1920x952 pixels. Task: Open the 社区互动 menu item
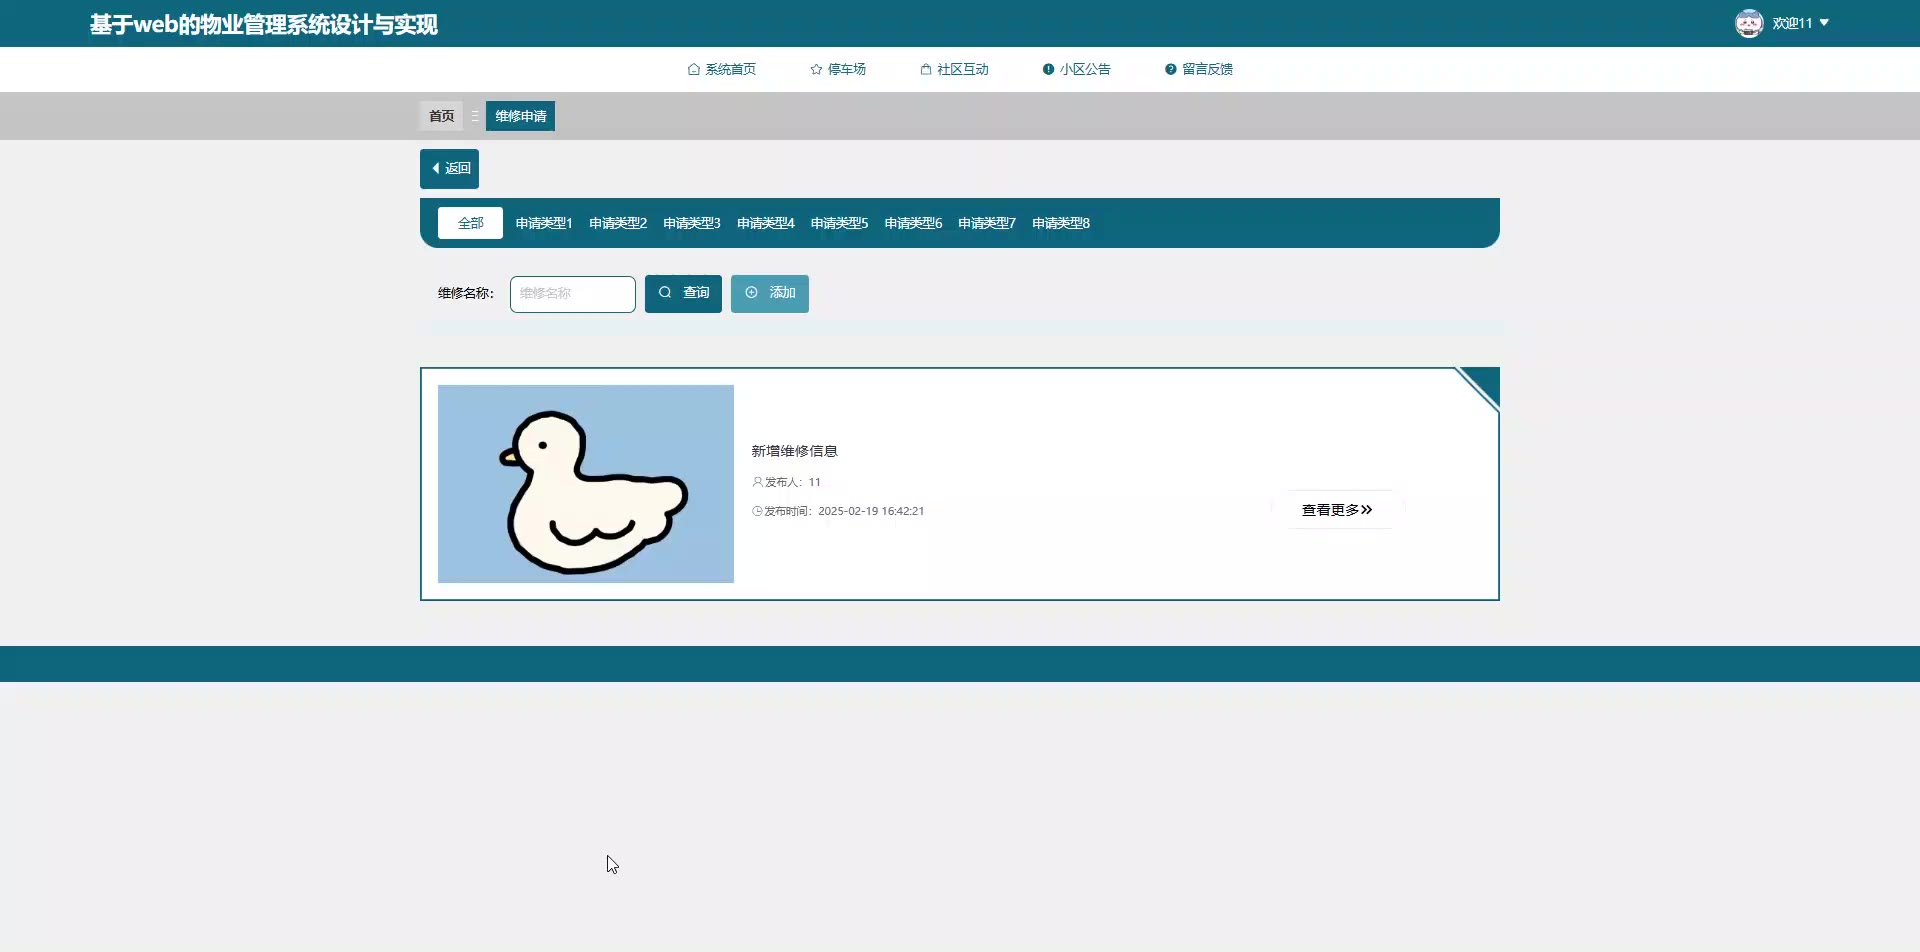[954, 69]
